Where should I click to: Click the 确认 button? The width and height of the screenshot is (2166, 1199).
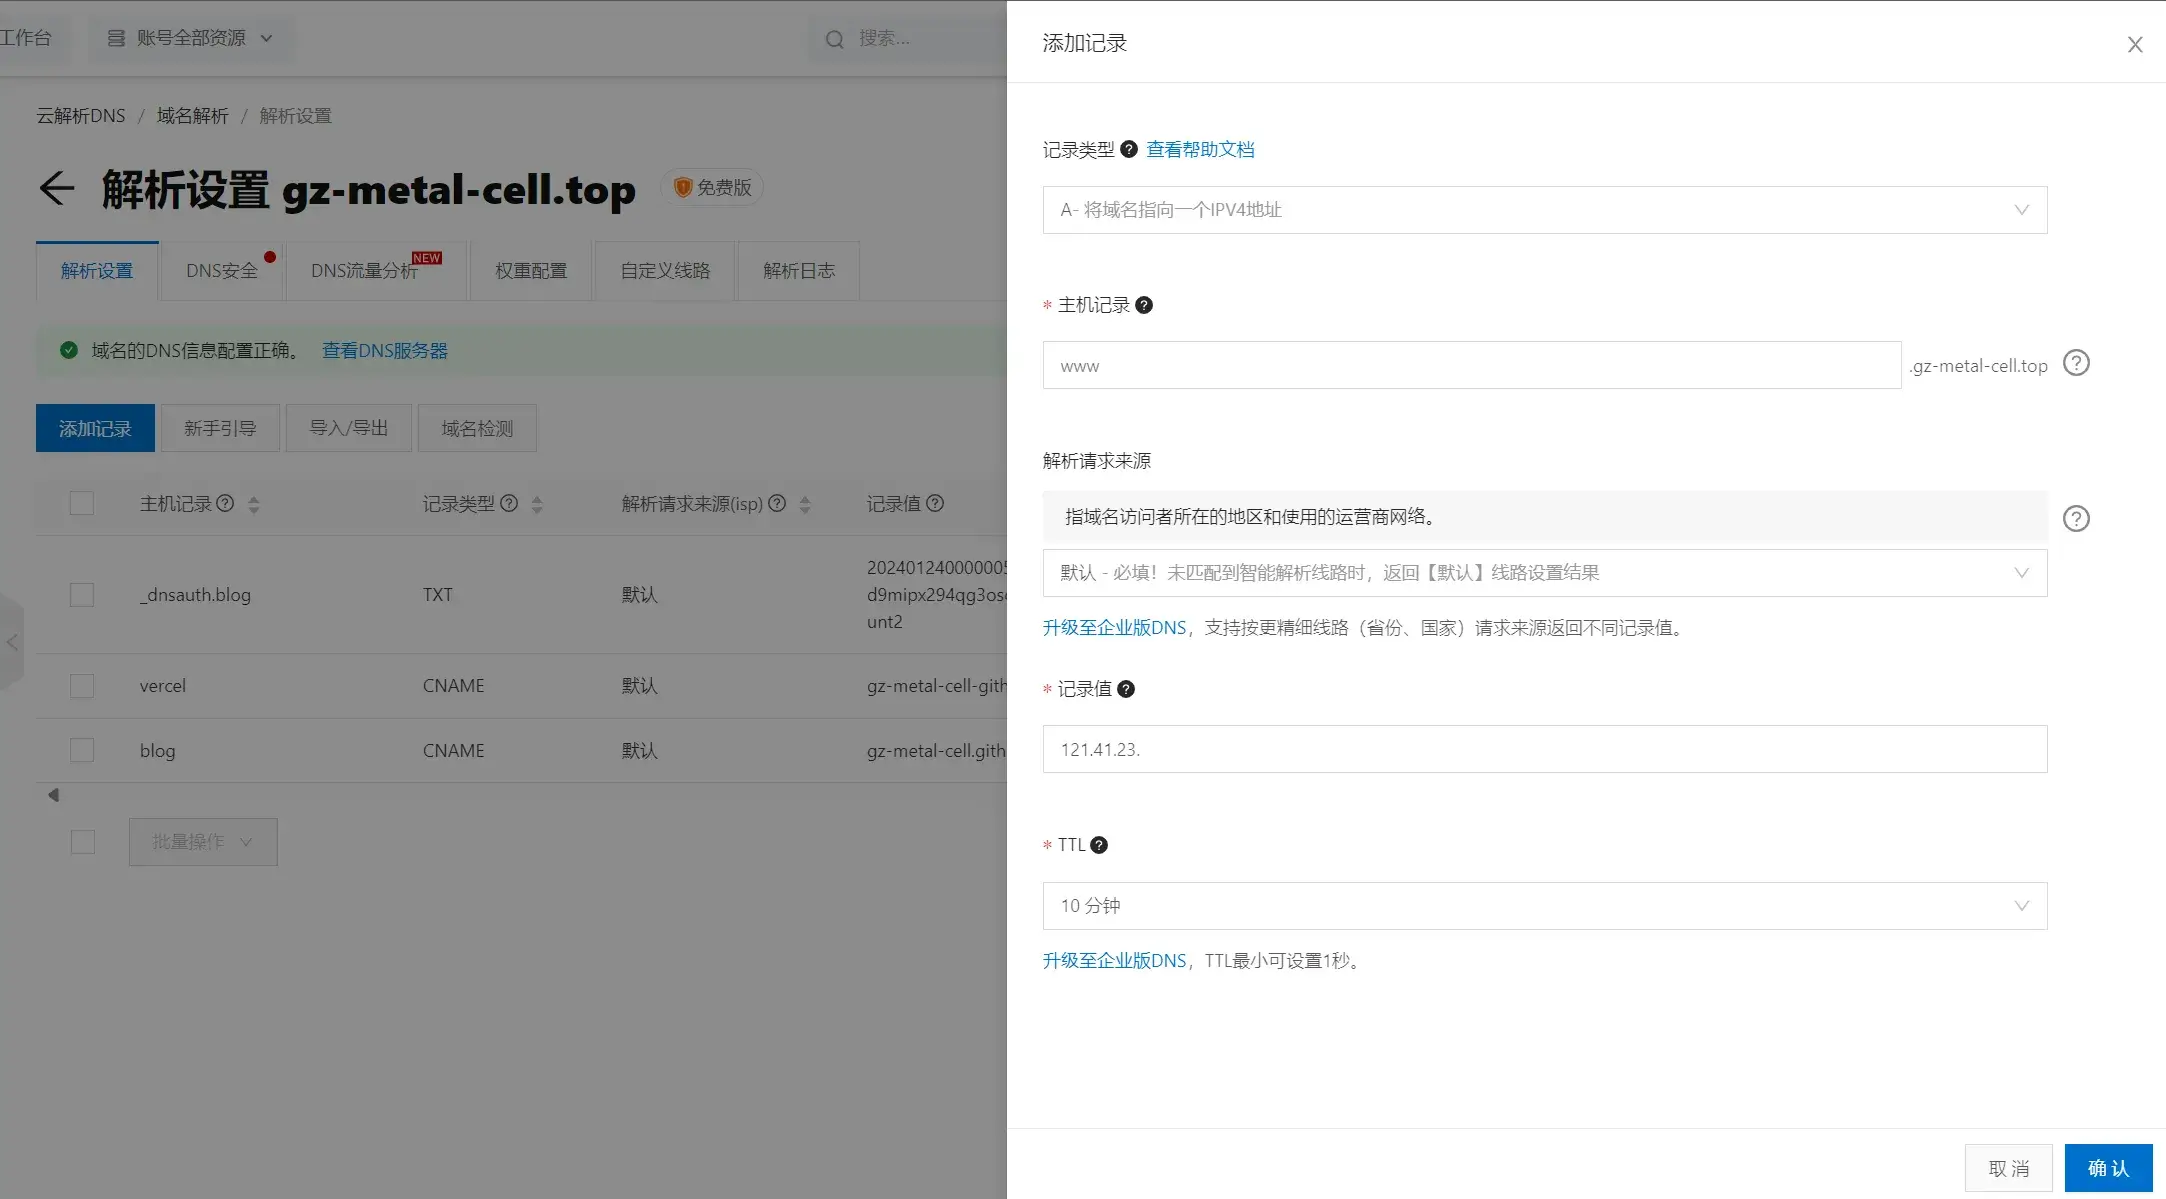point(2108,1168)
